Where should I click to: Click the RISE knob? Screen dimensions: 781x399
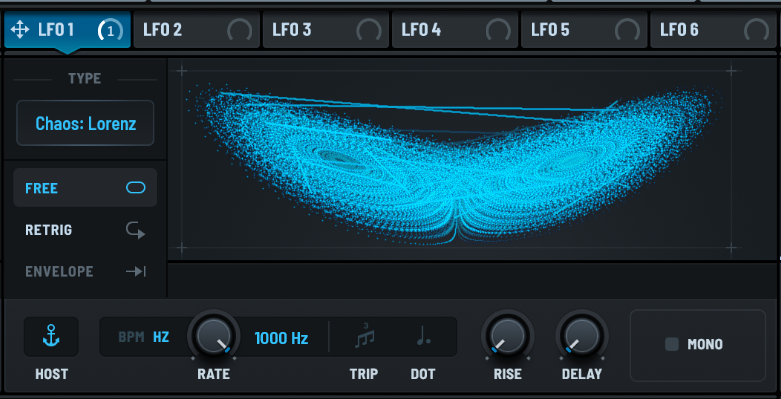[x=508, y=337]
